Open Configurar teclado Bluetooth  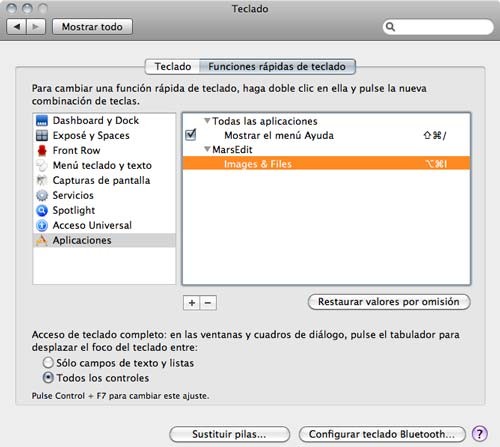382,434
